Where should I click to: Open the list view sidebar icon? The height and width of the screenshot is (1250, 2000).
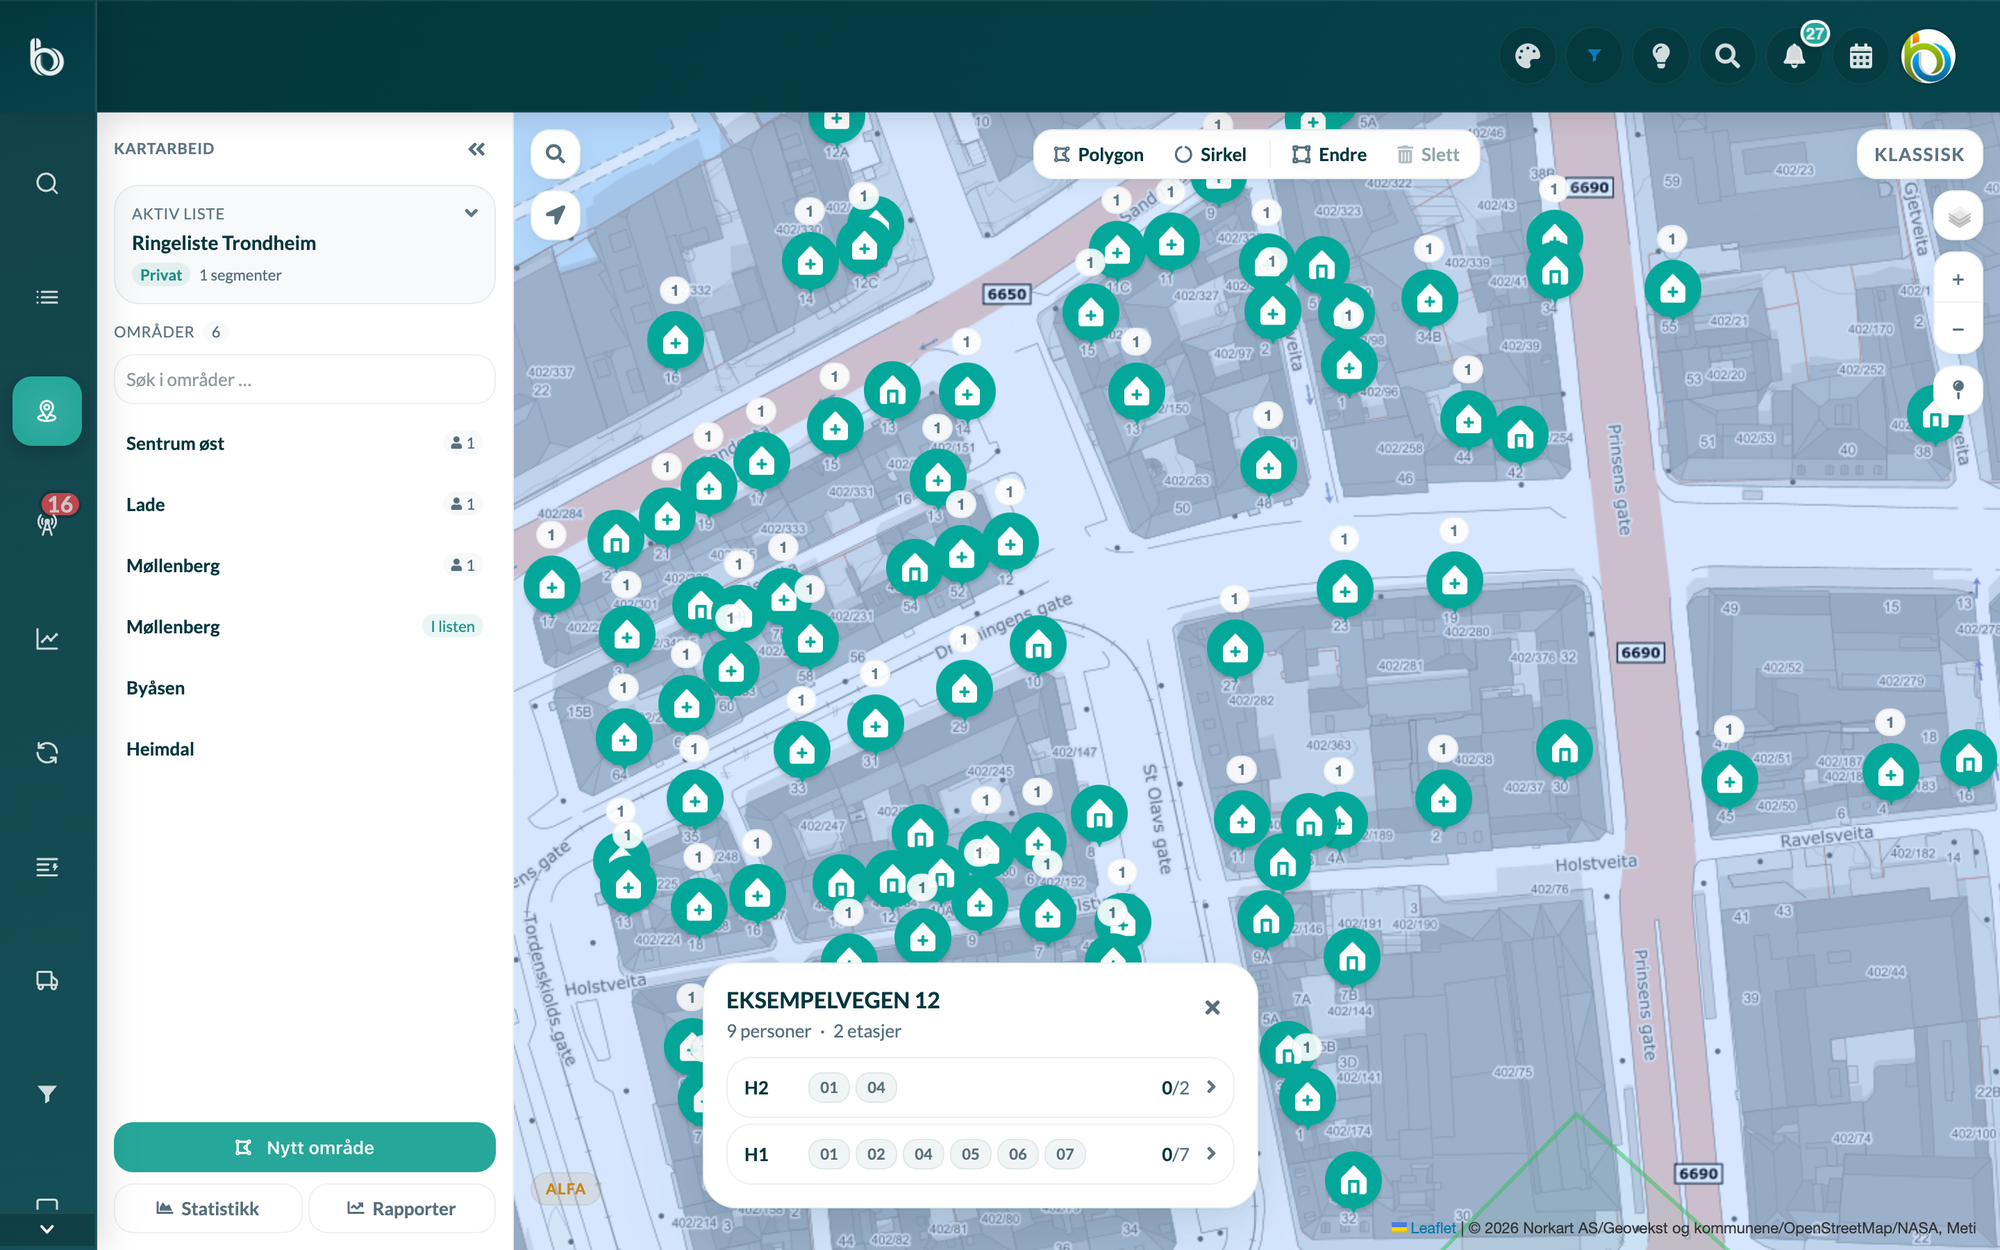tap(47, 297)
